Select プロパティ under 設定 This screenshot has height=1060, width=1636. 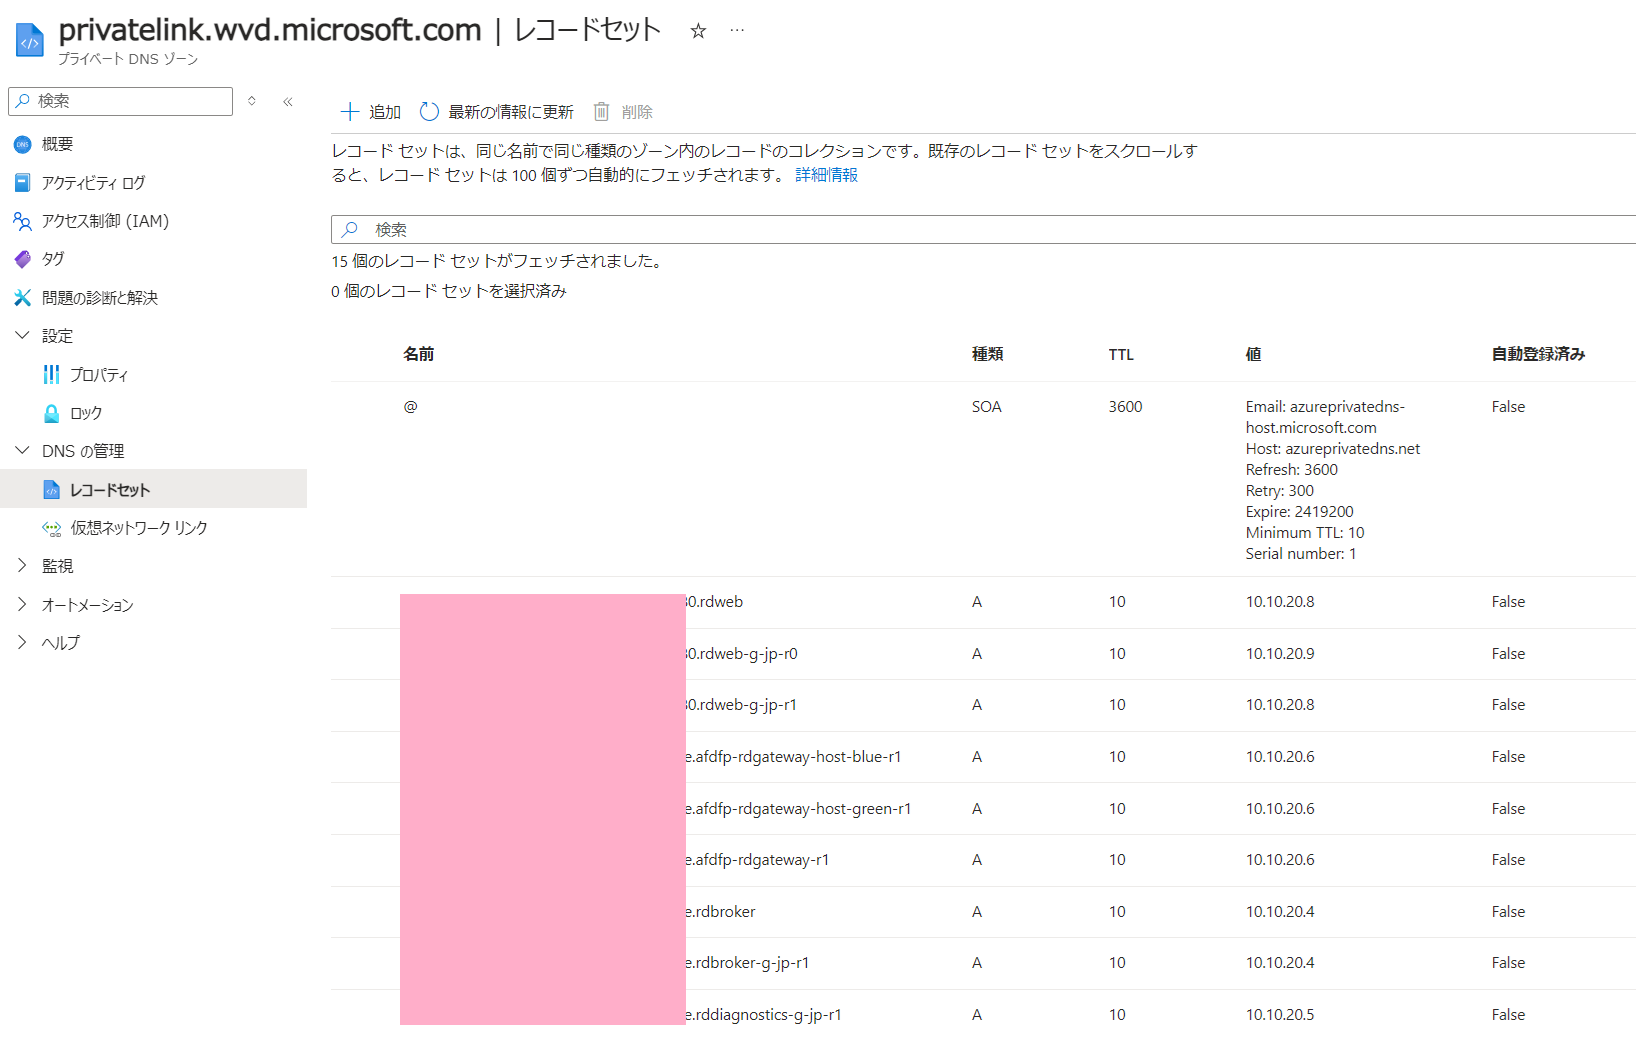(99, 374)
